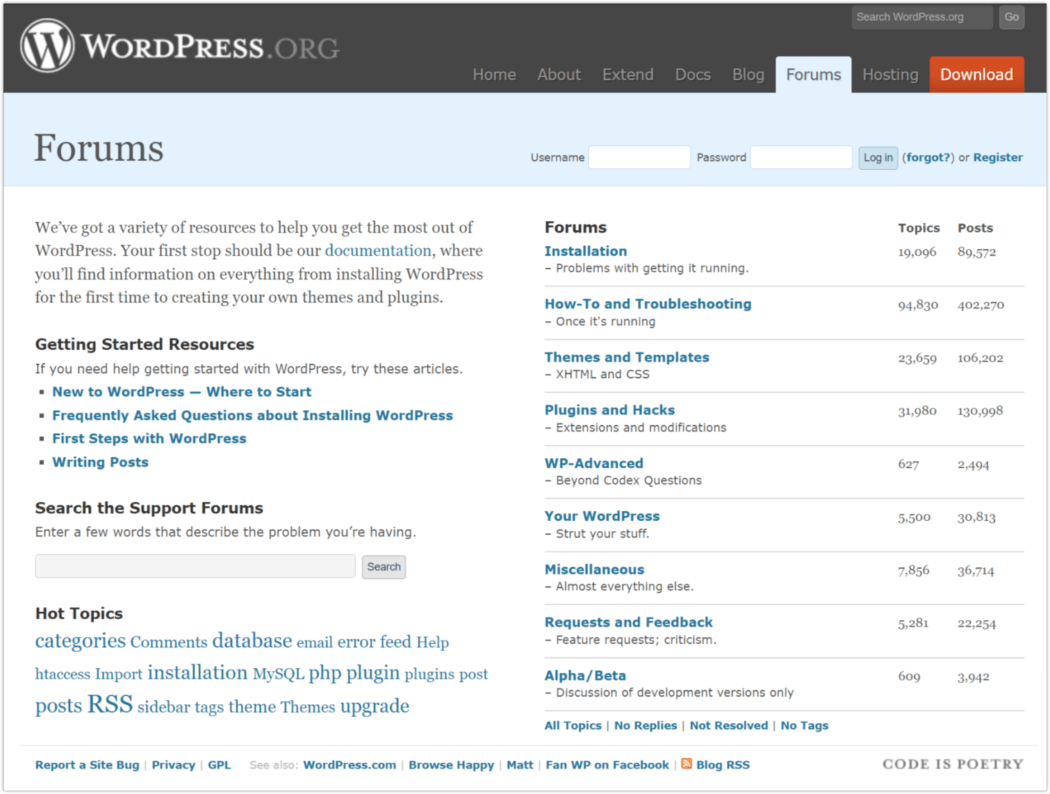Click the orange Download button
The height and width of the screenshot is (794, 1050).
click(976, 74)
